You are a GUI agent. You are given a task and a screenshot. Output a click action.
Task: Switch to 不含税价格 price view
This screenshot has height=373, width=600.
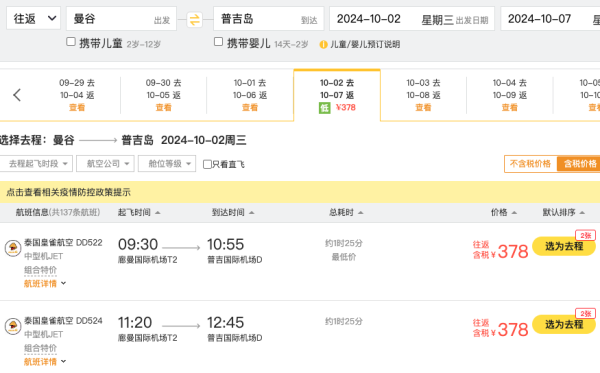click(530, 164)
